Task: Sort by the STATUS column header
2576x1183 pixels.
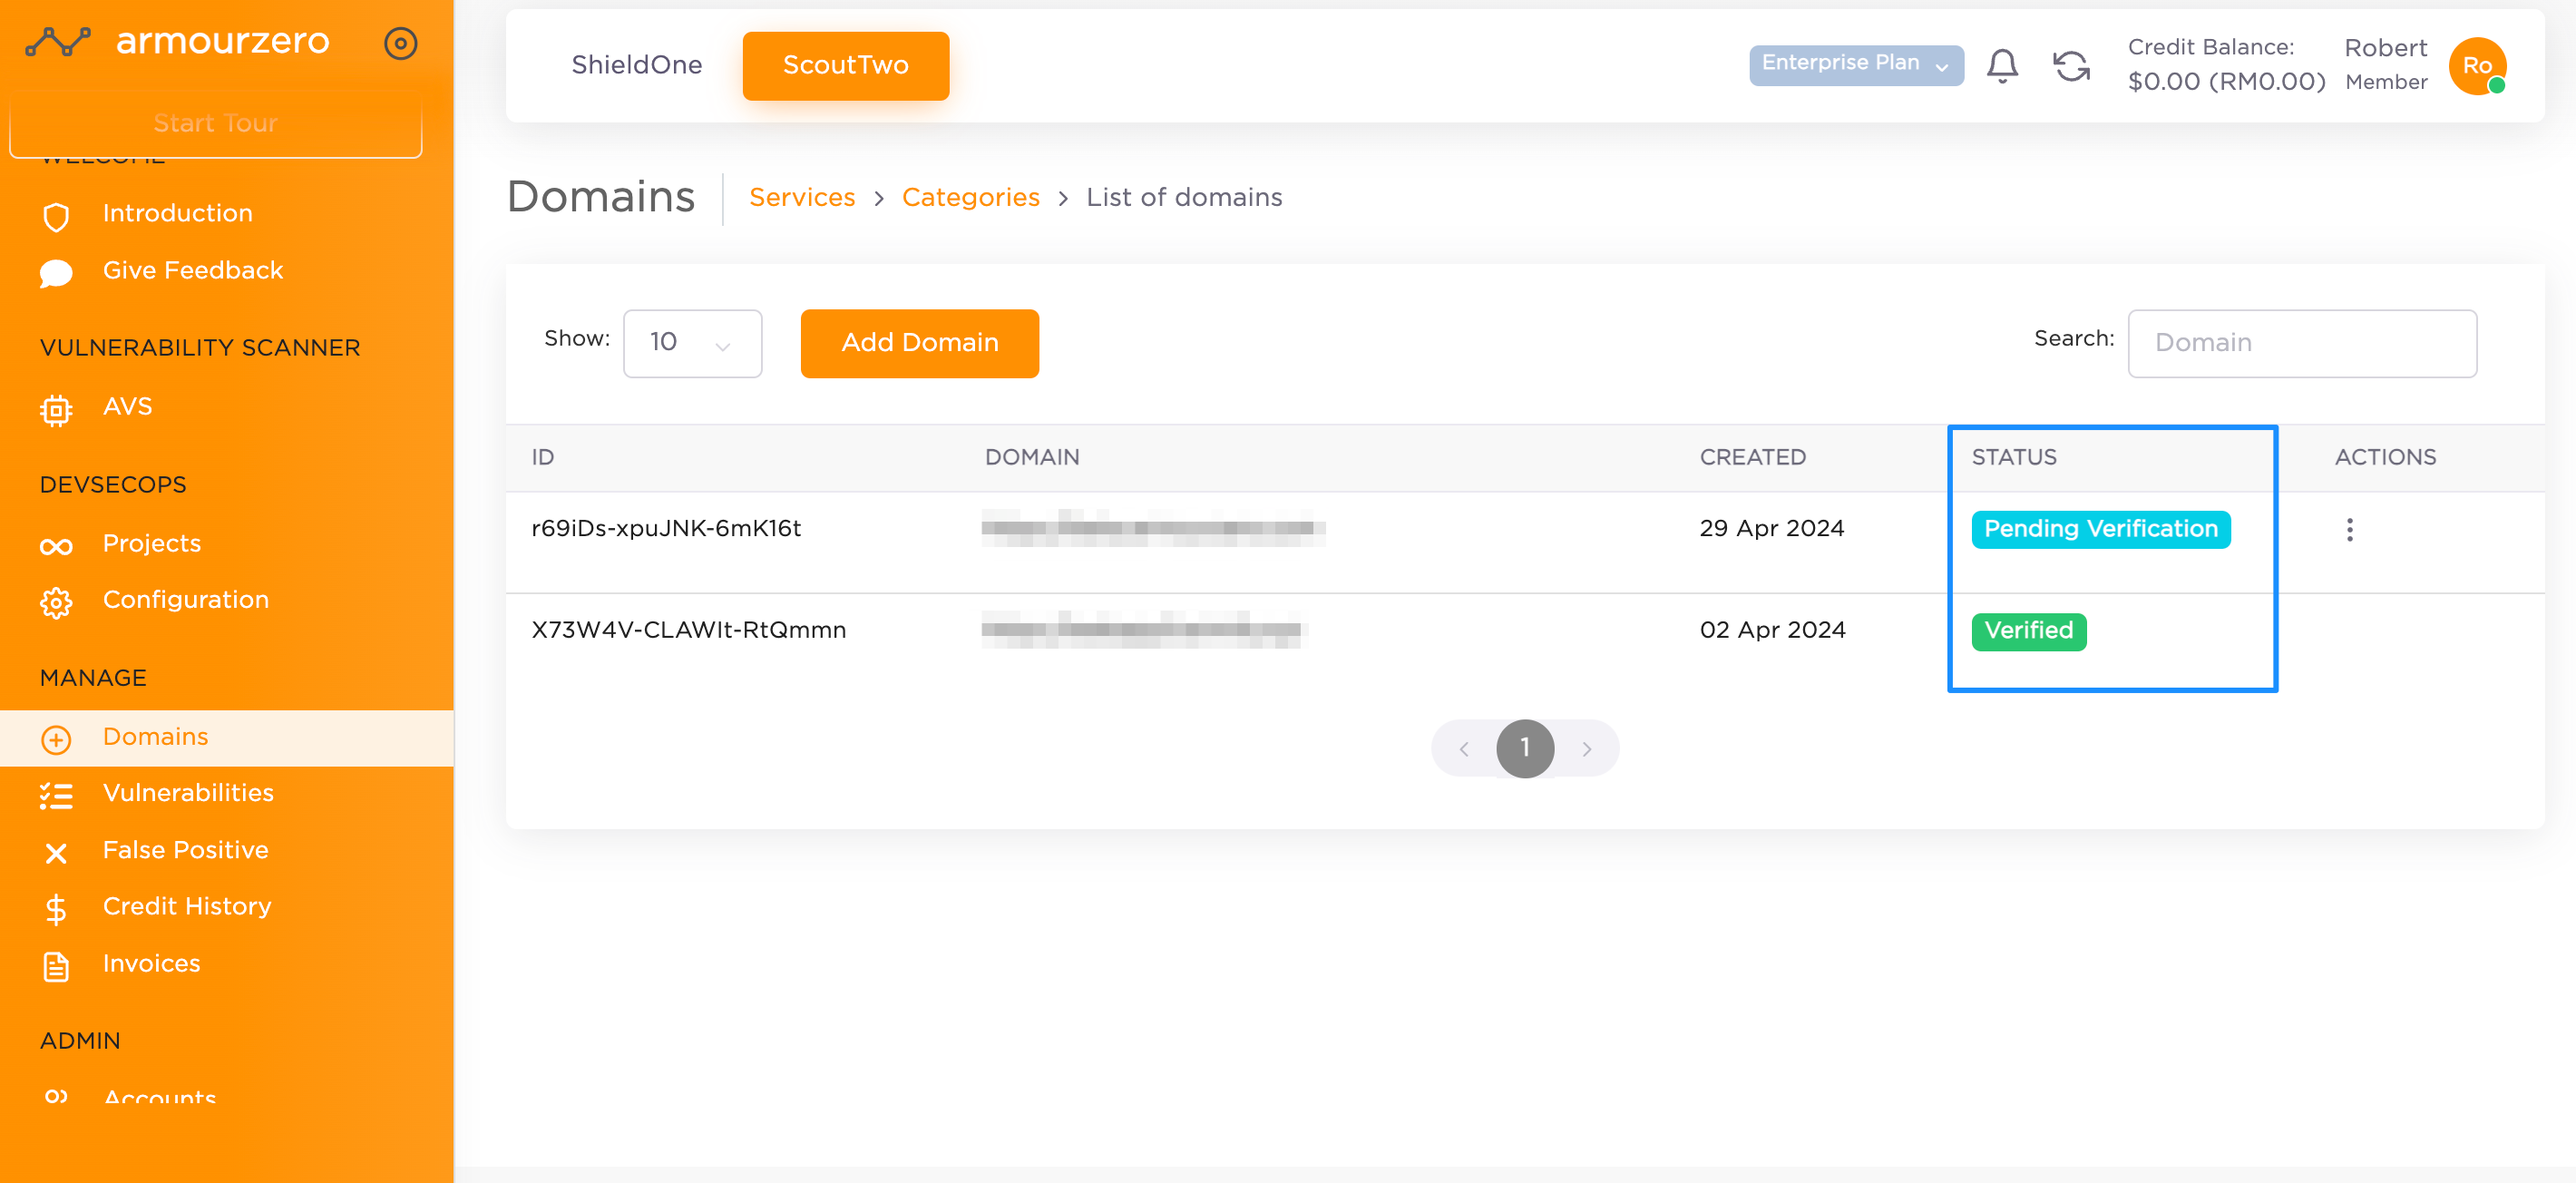Action: click(x=2013, y=457)
